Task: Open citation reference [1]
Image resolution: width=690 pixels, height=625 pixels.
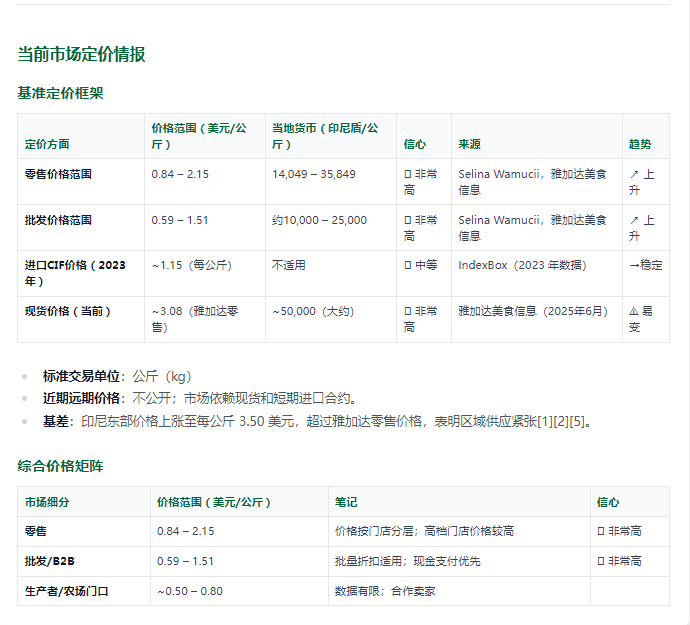Action: coord(545,422)
